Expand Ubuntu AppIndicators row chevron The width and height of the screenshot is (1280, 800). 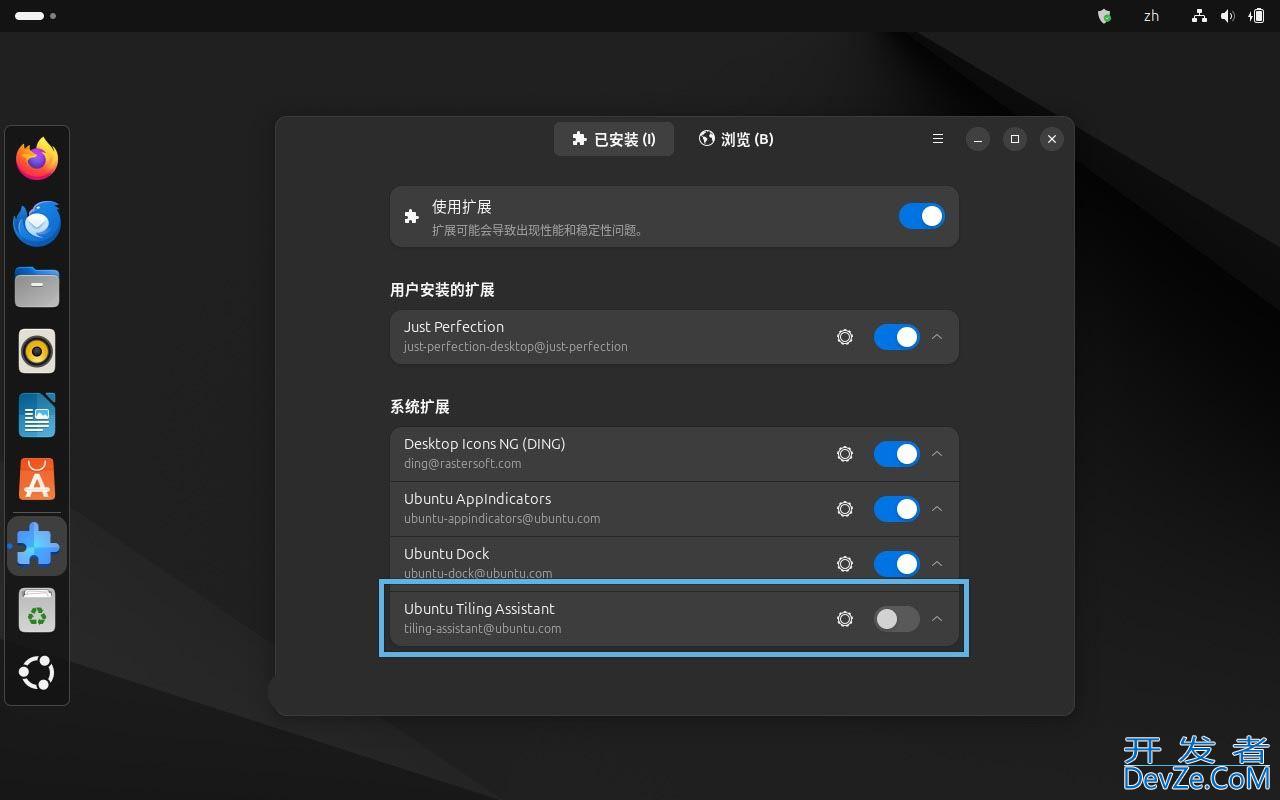[937, 509]
